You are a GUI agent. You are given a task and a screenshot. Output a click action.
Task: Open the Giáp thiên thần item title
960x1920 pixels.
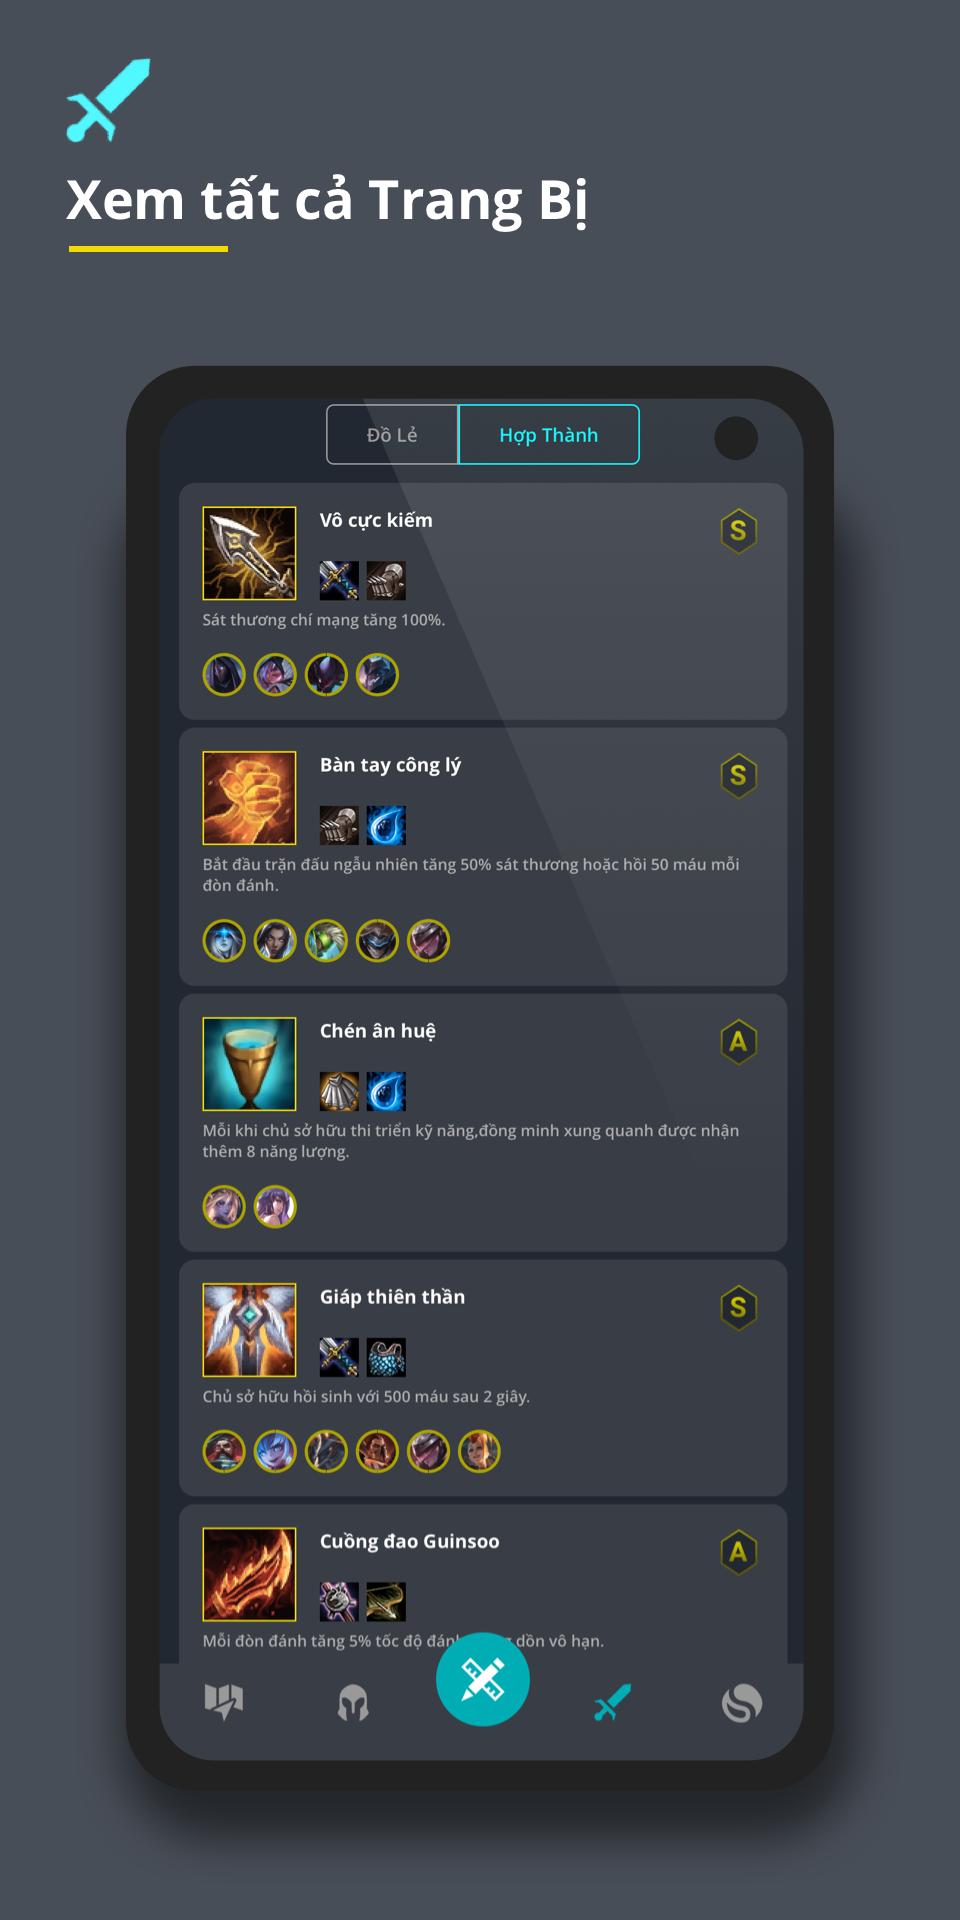392,1297
